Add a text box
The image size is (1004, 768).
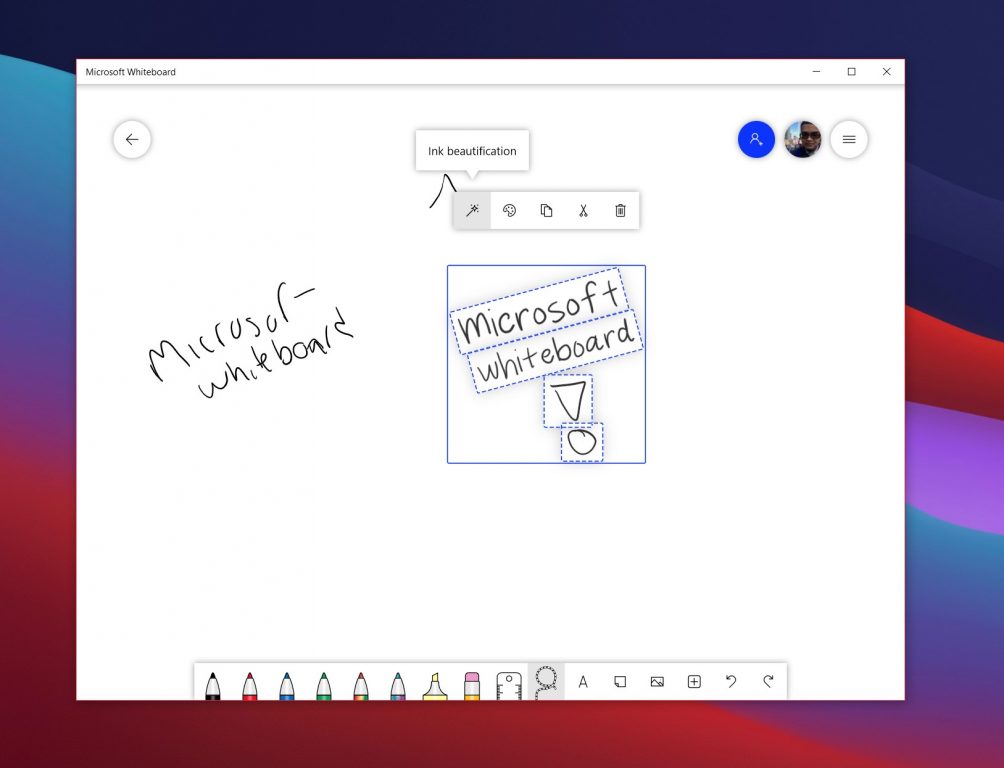click(583, 682)
